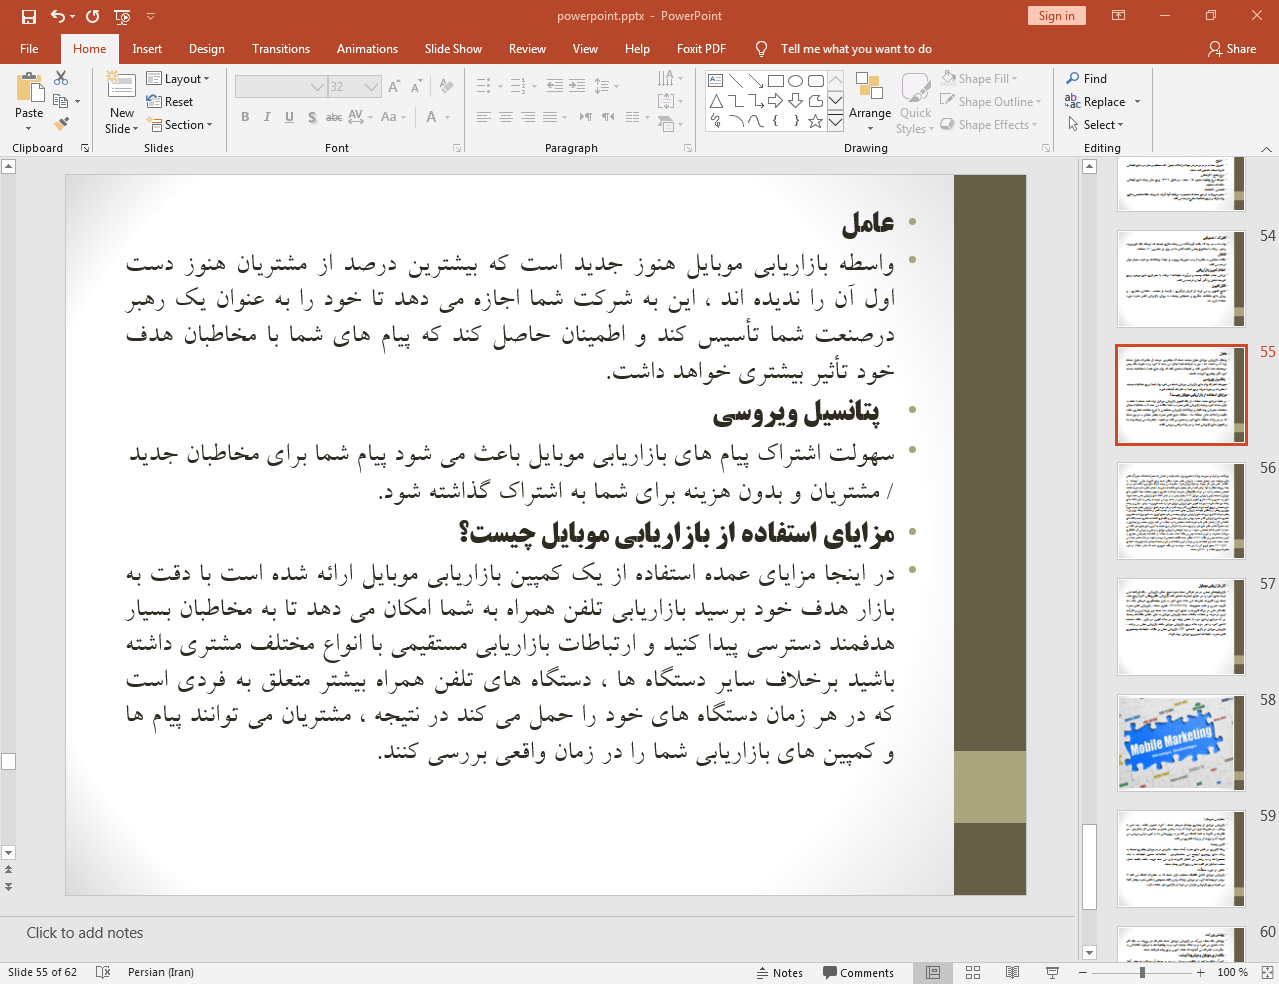Toggle Underline formatting
Image resolution: width=1279 pixels, height=984 pixels.
tap(289, 117)
